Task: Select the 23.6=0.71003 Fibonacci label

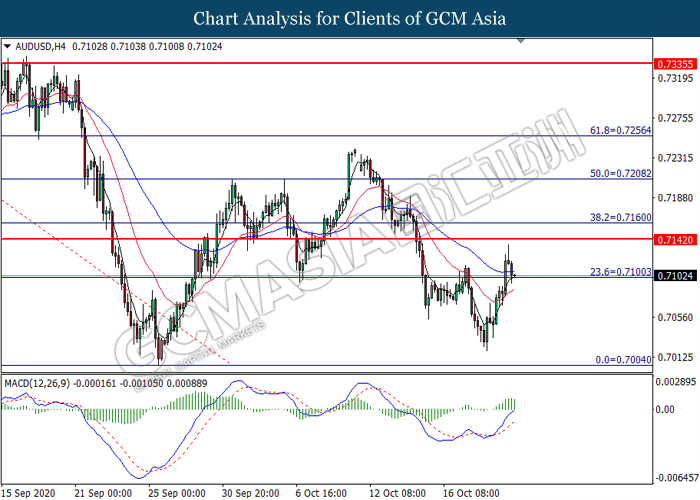Action: (x=621, y=271)
